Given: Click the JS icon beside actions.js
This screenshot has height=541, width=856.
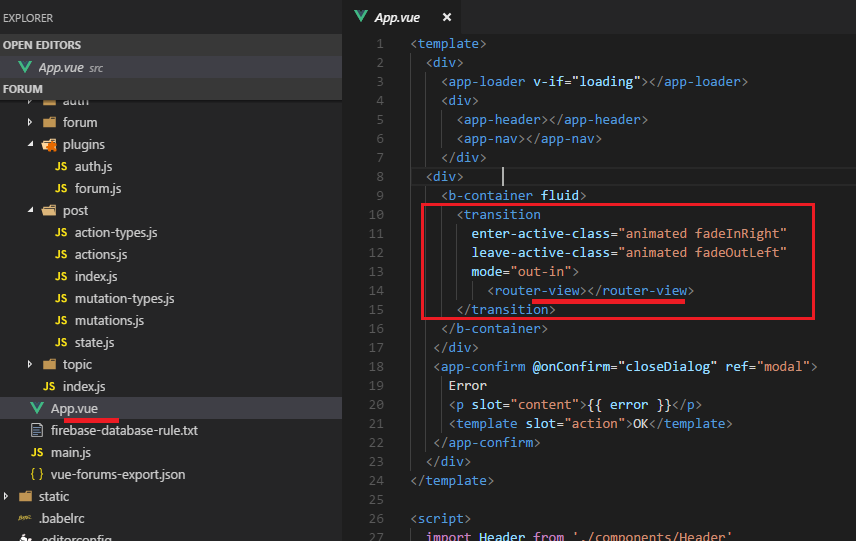Looking at the screenshot, I should click(61, 254).
